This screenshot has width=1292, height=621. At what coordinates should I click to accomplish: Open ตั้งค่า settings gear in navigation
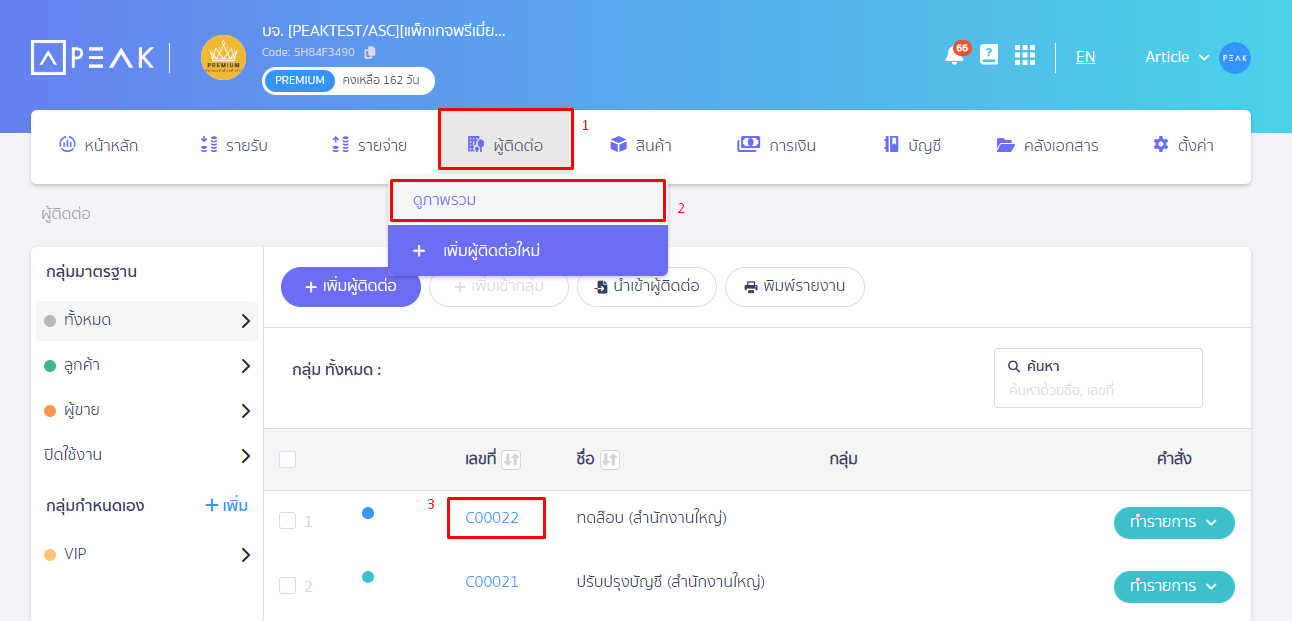[1181, 144]
